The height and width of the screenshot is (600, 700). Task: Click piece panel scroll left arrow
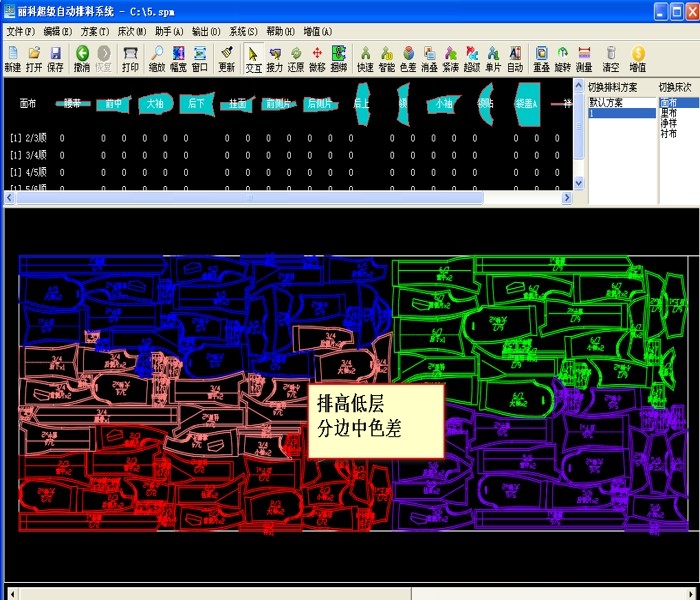(x=10, y=197)
